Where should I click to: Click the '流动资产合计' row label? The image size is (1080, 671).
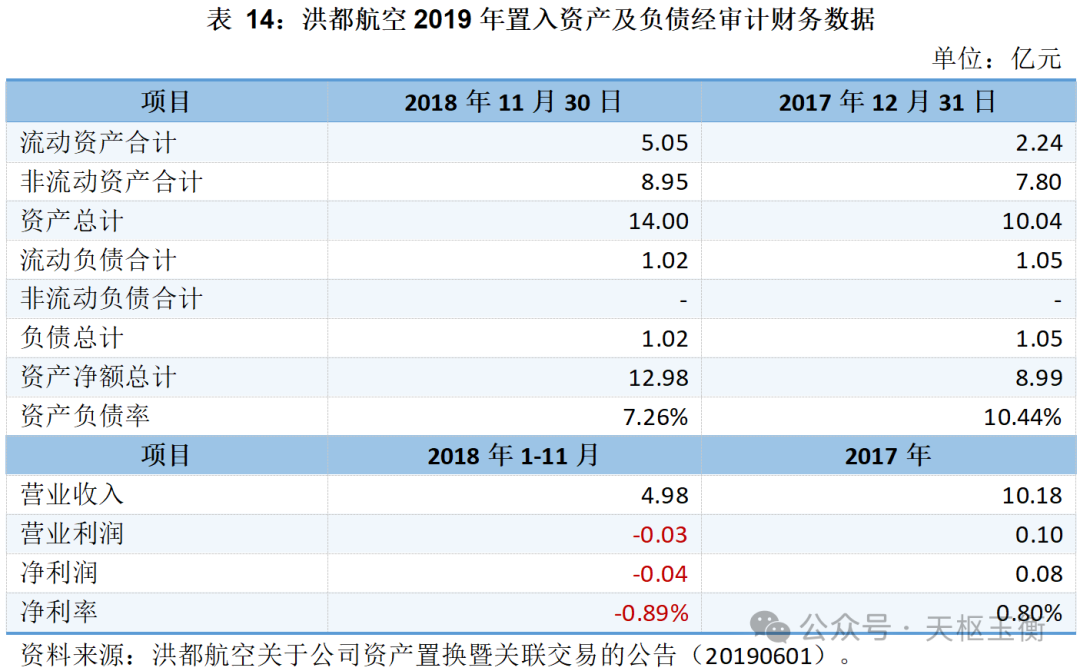[x=98, y=143]
